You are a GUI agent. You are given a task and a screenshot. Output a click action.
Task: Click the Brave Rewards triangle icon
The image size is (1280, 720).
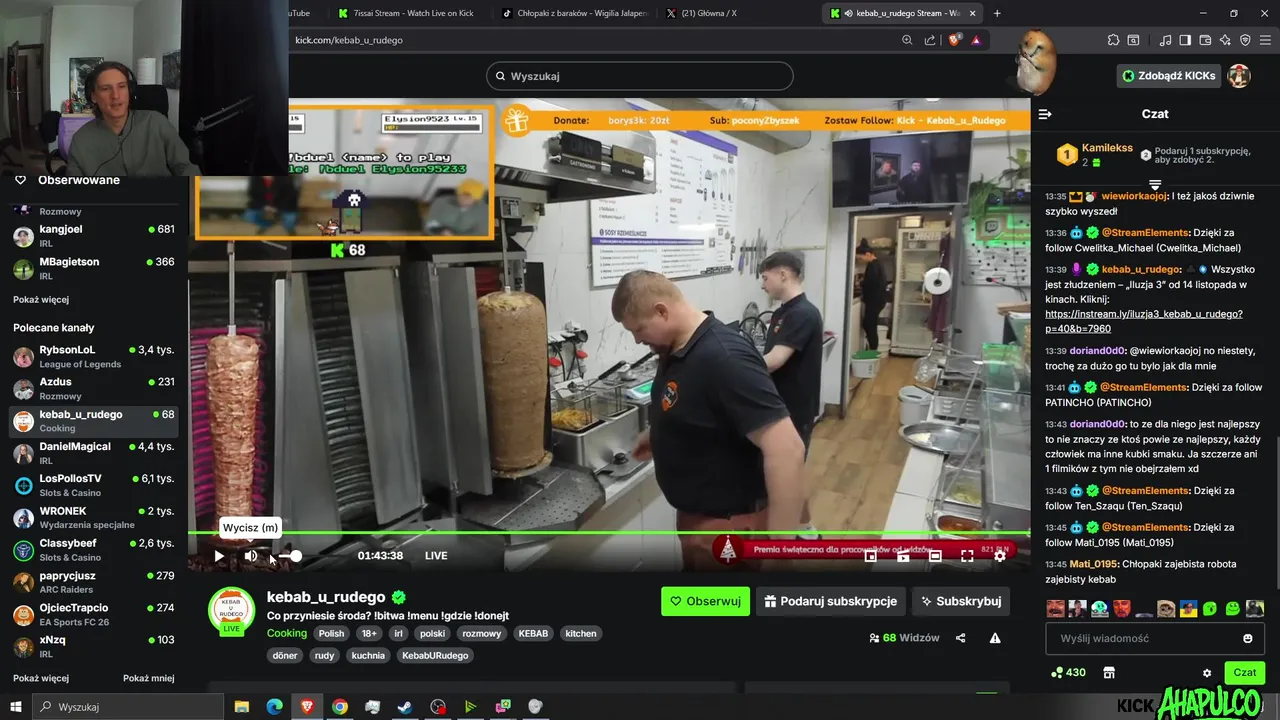click(976, 40)
